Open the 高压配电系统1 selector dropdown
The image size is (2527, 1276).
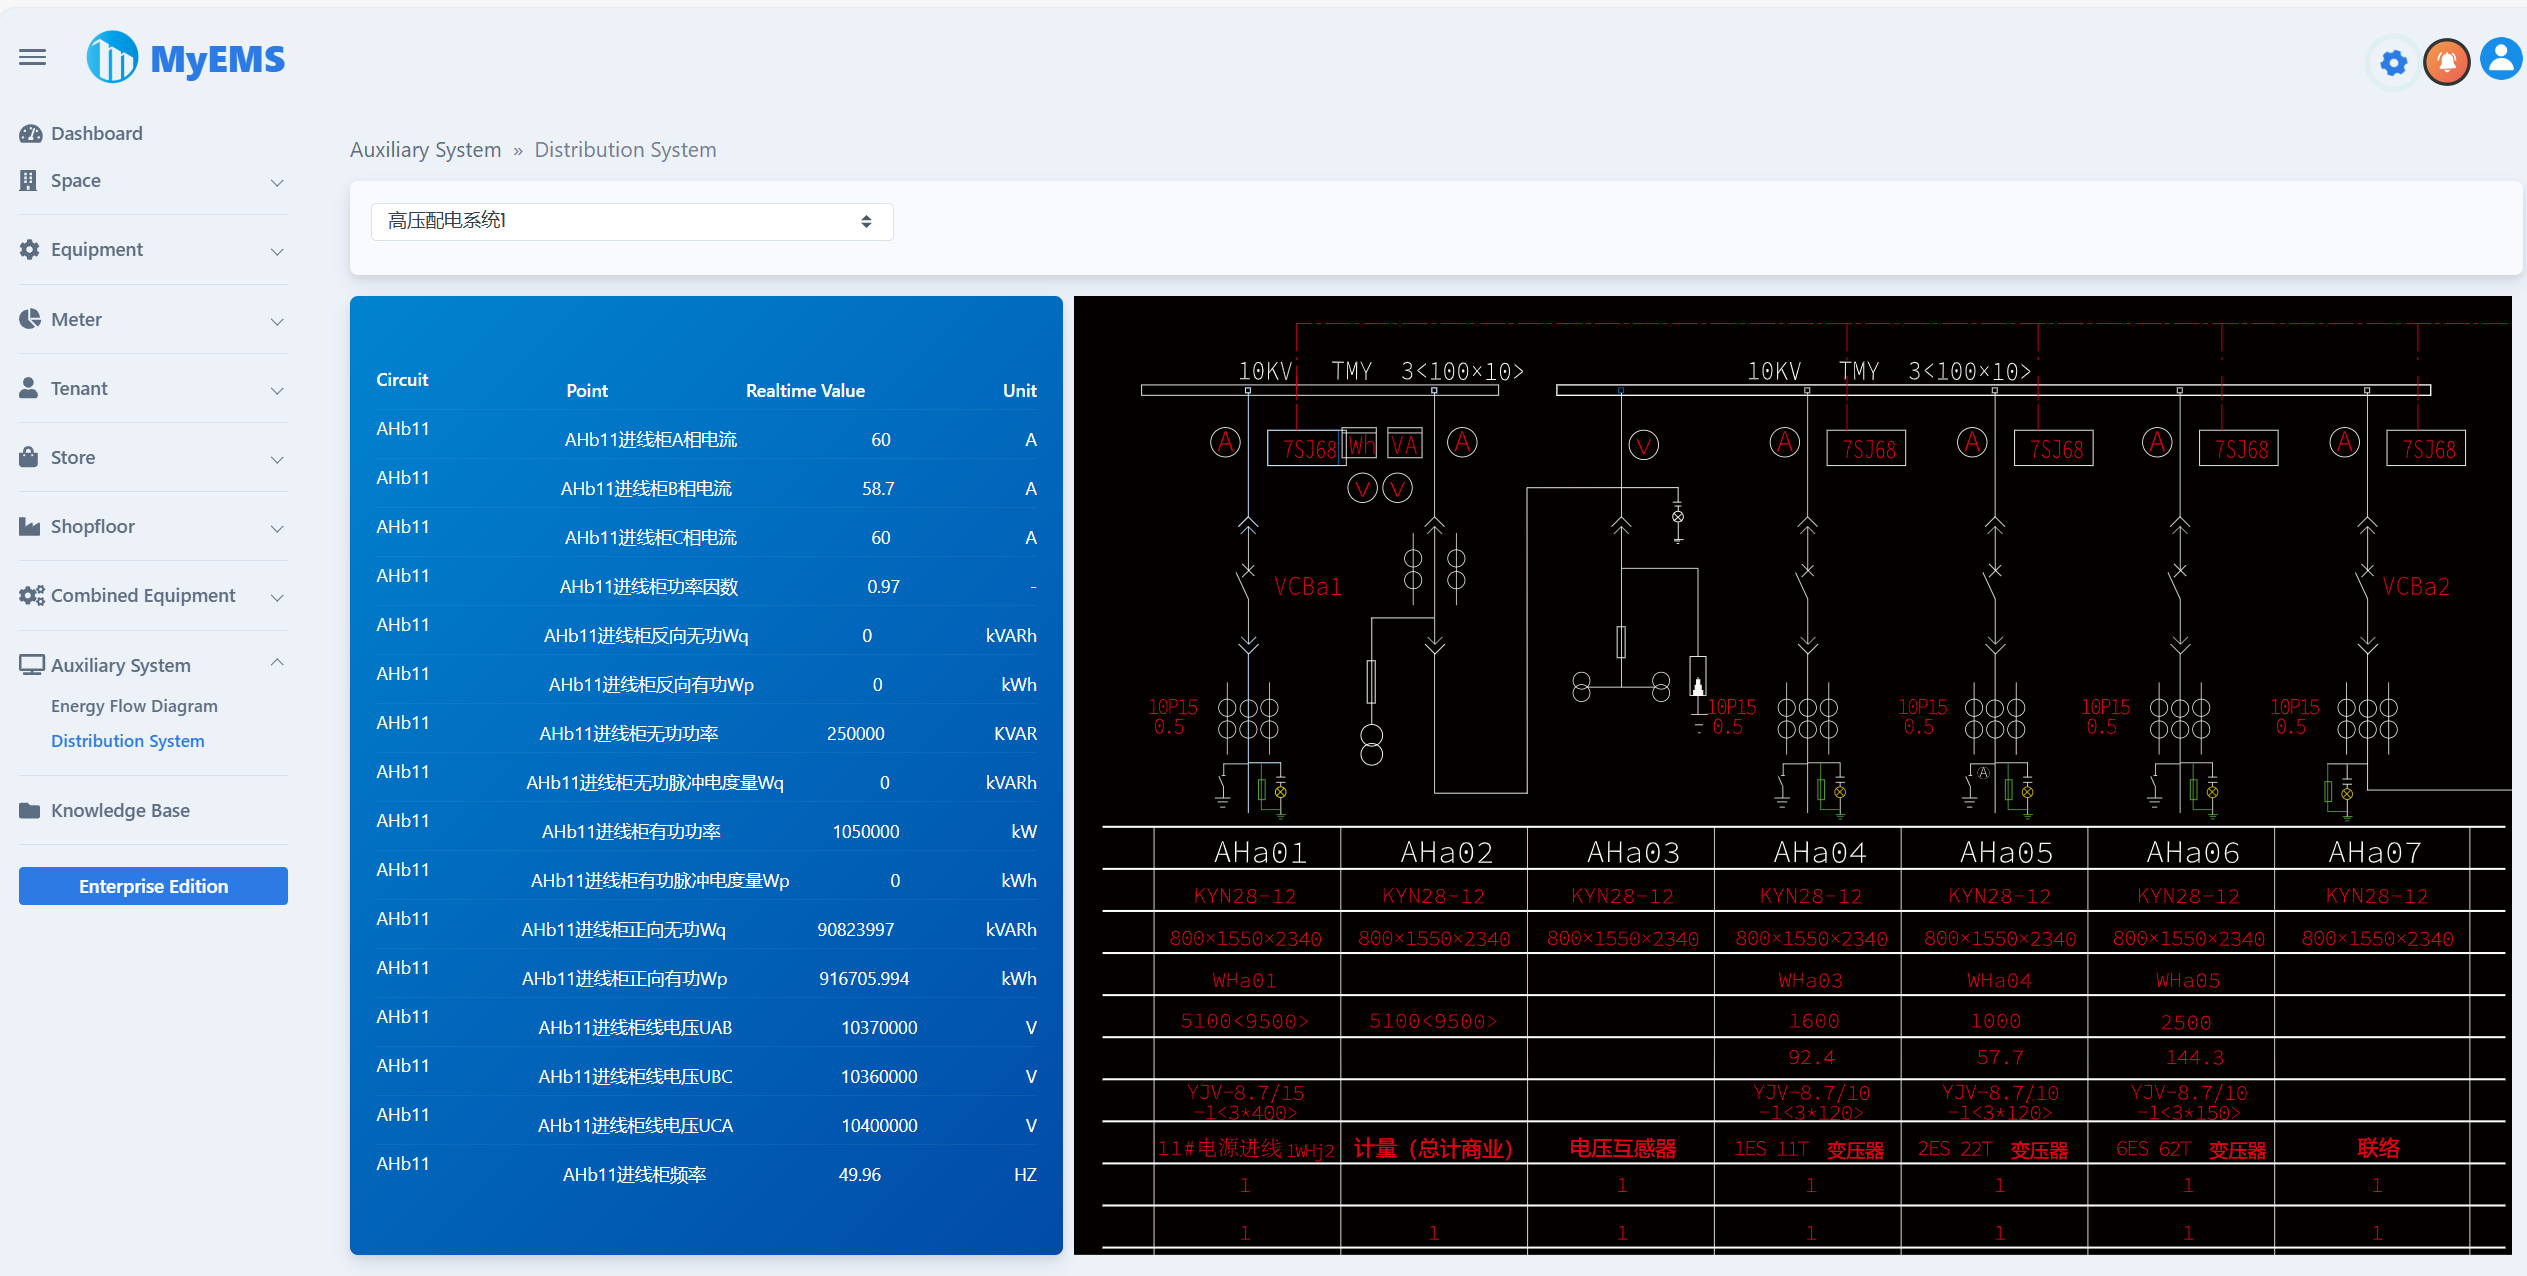click(x=631, y=221)
